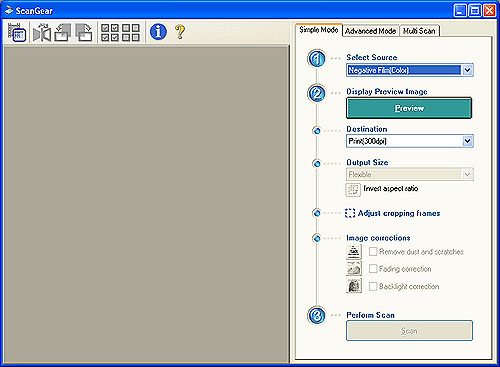500x367 pixels.
Task: Switch to the Multi Scan tab
Action: coord(419,31)
